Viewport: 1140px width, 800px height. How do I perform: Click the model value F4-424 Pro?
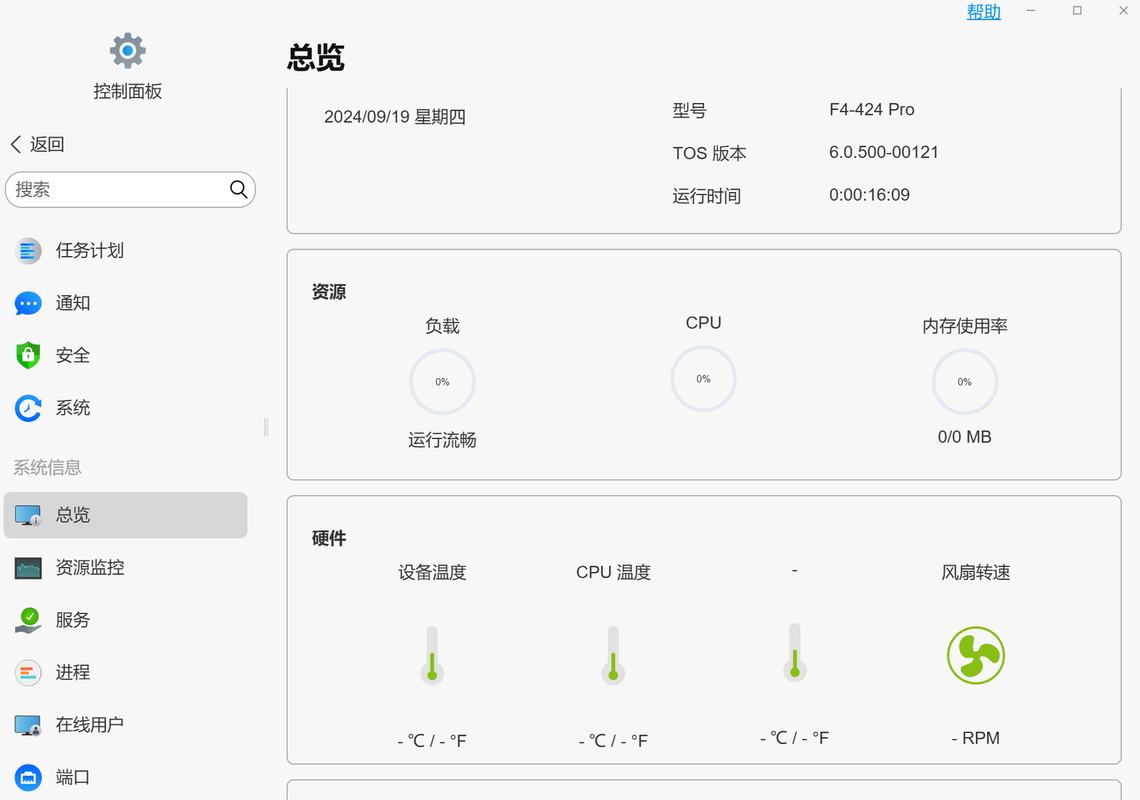872,110
